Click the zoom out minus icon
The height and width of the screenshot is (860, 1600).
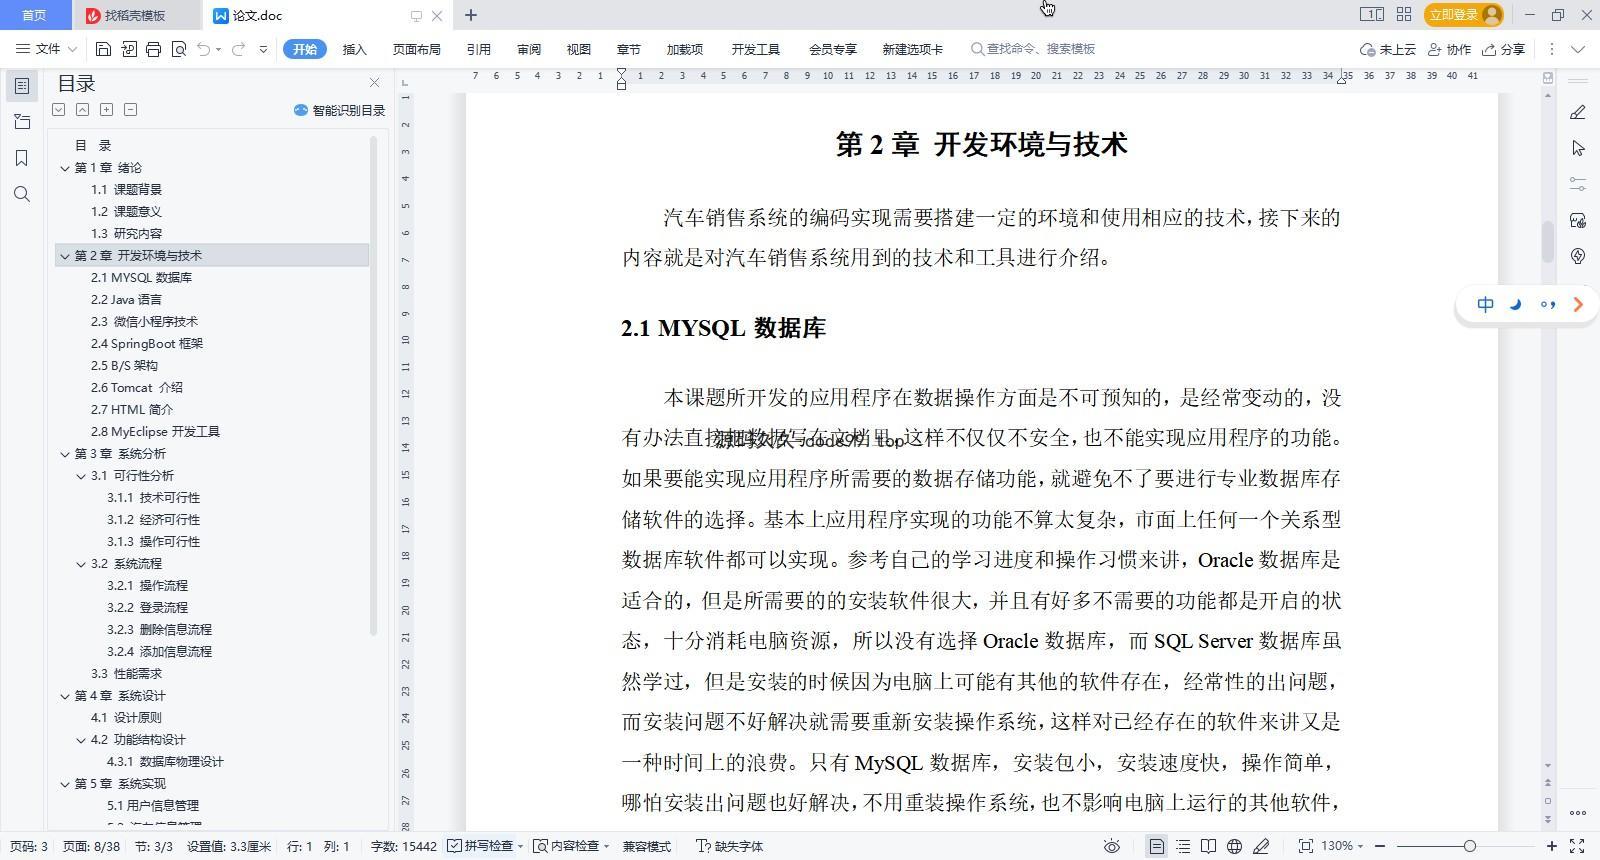1380,846
